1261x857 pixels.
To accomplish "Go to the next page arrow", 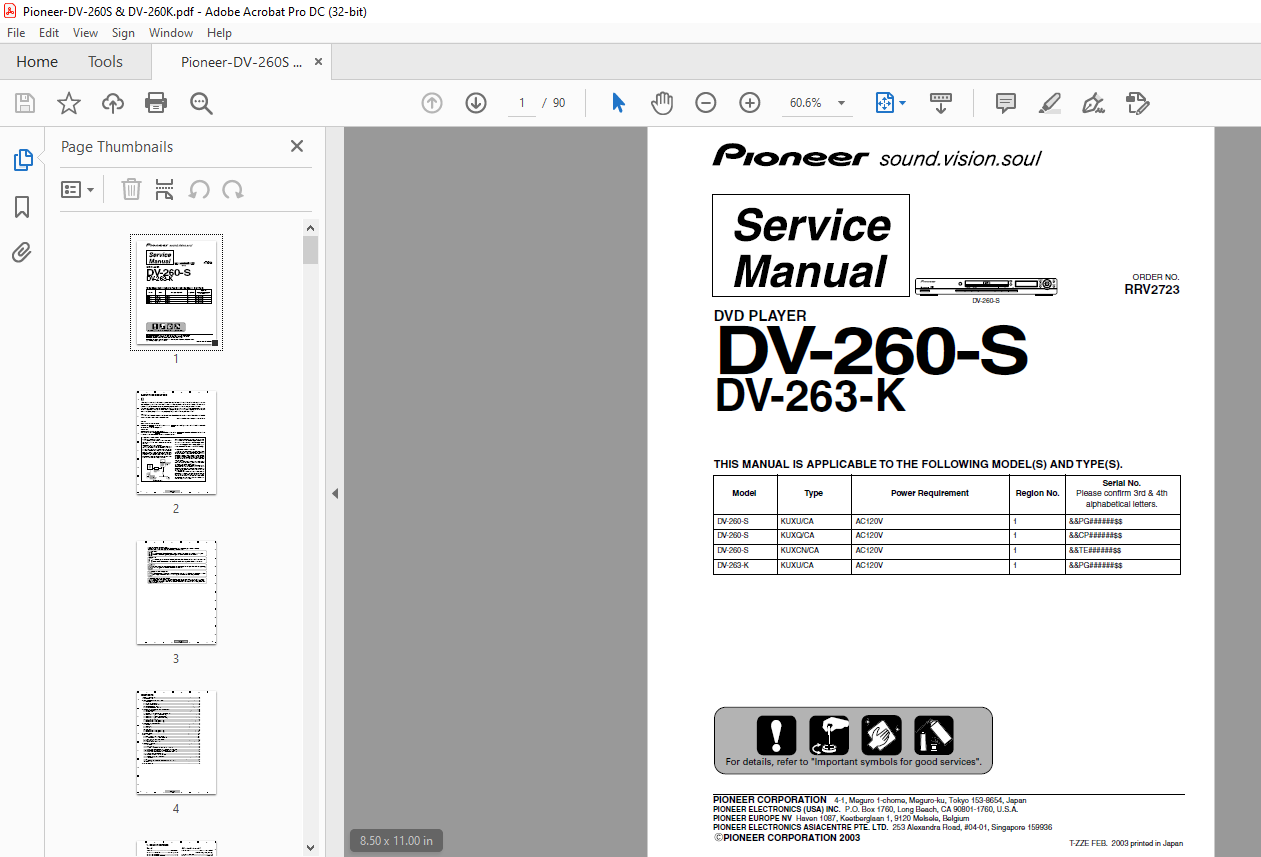I will click(x=476, y=103).
